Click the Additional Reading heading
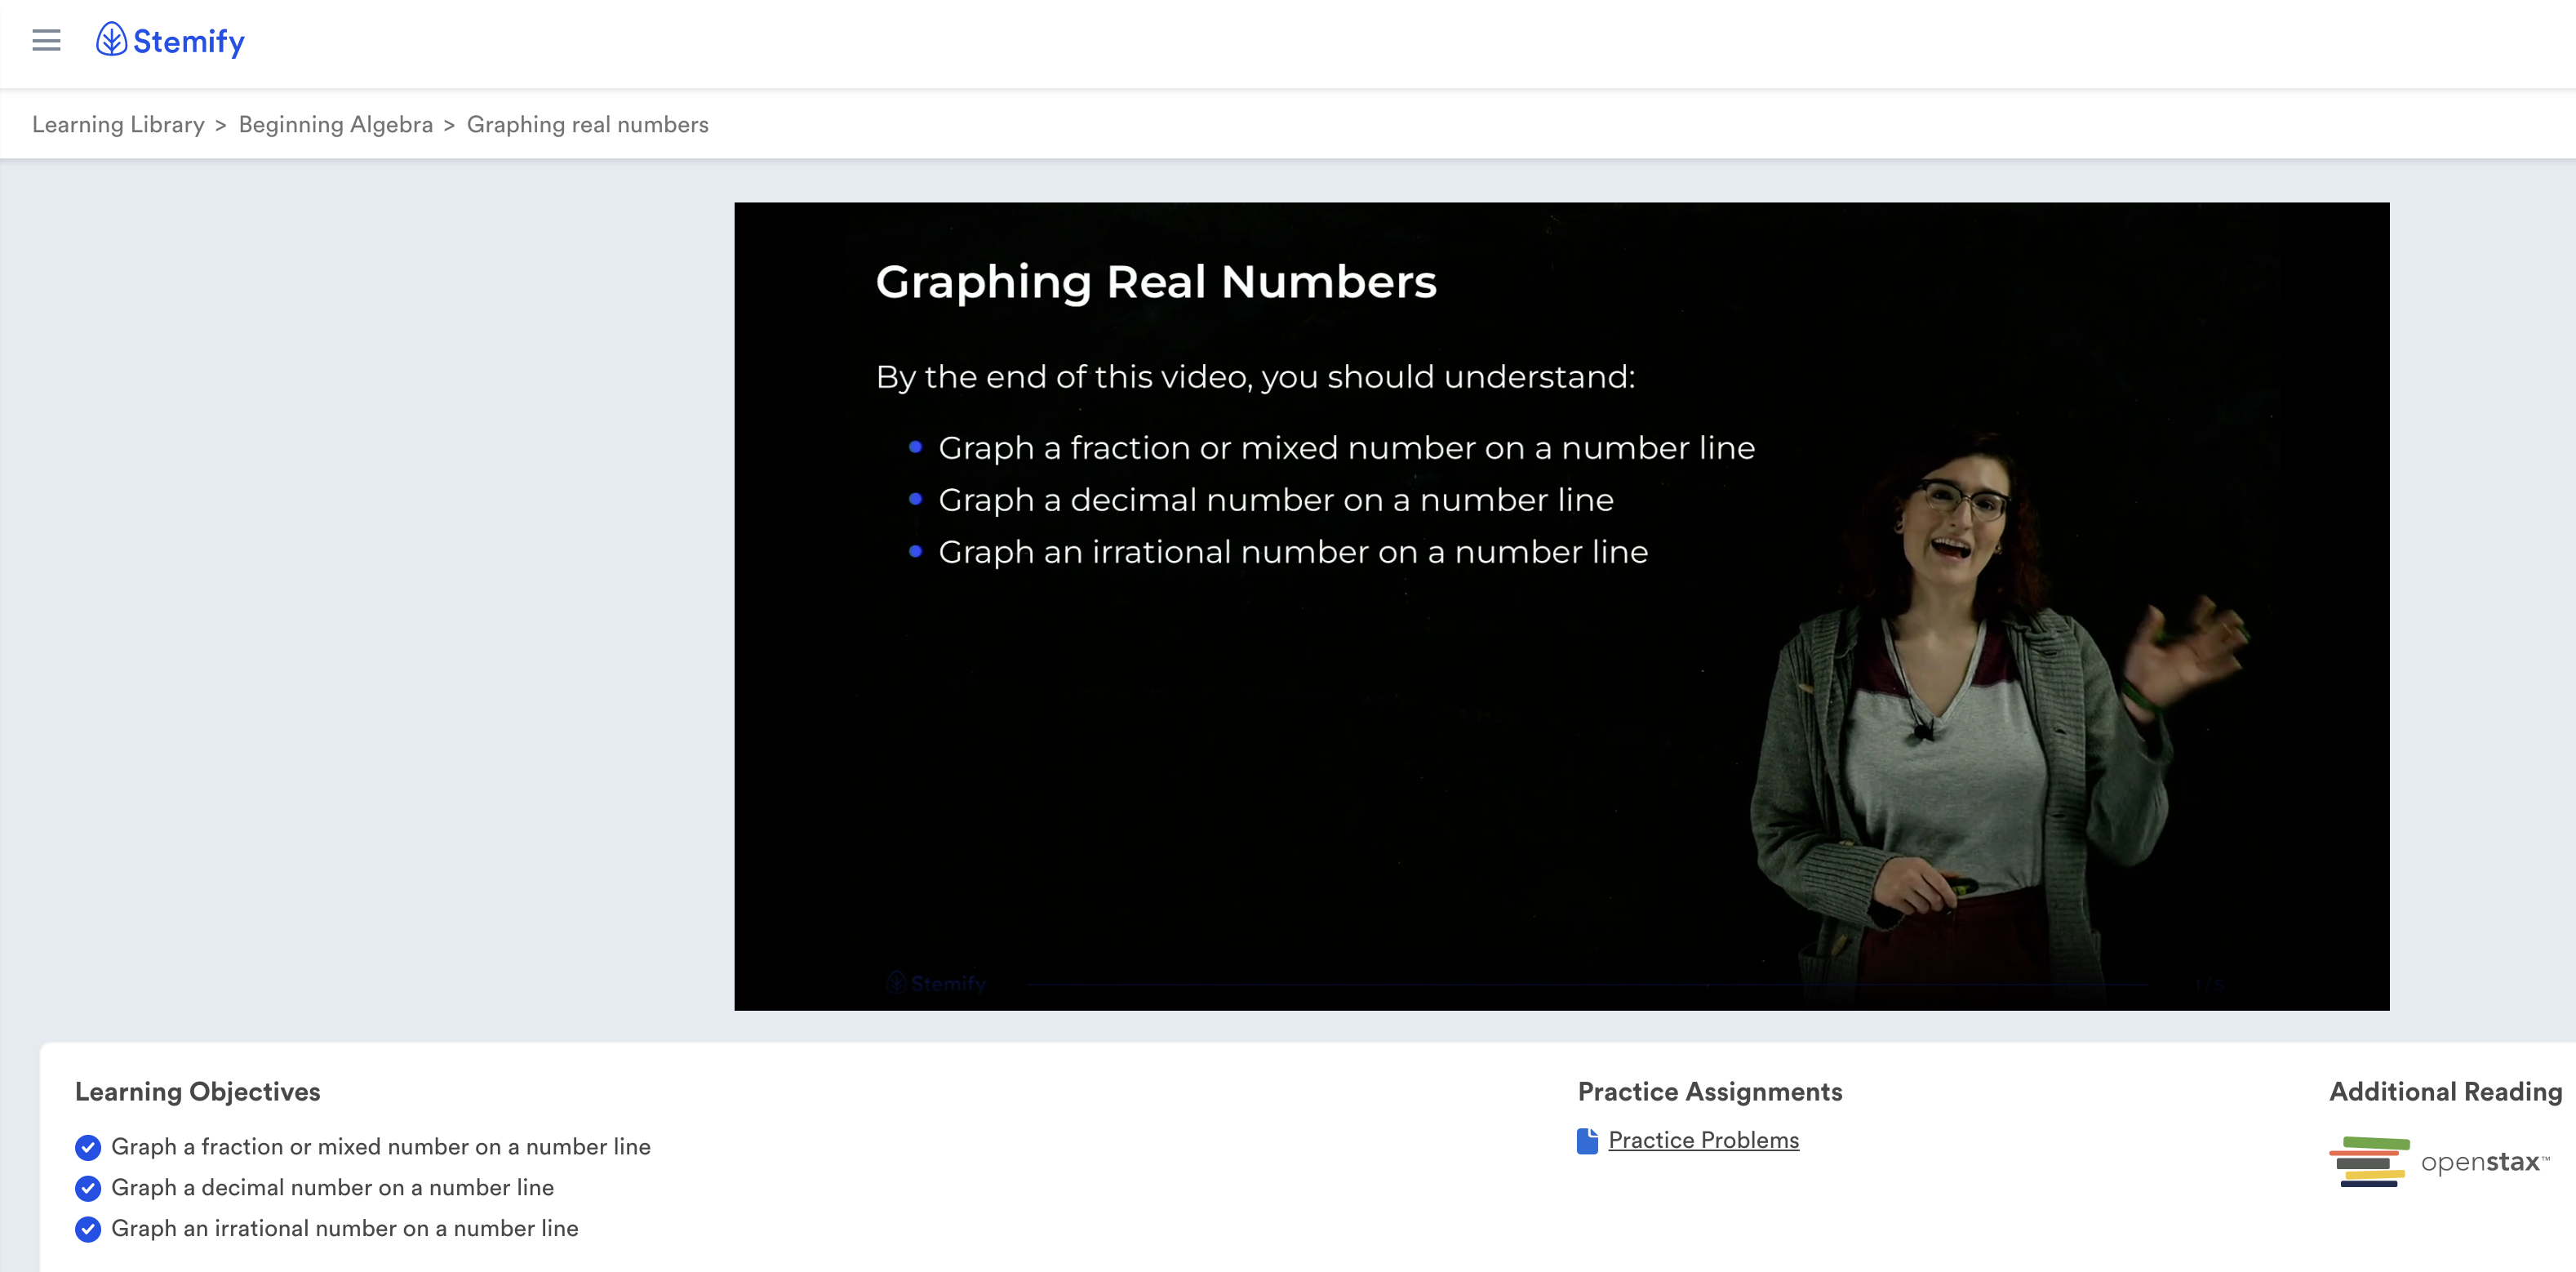This screenshot has height=1272, width=2576. pyautogui.click(x=2445, y=1091)
